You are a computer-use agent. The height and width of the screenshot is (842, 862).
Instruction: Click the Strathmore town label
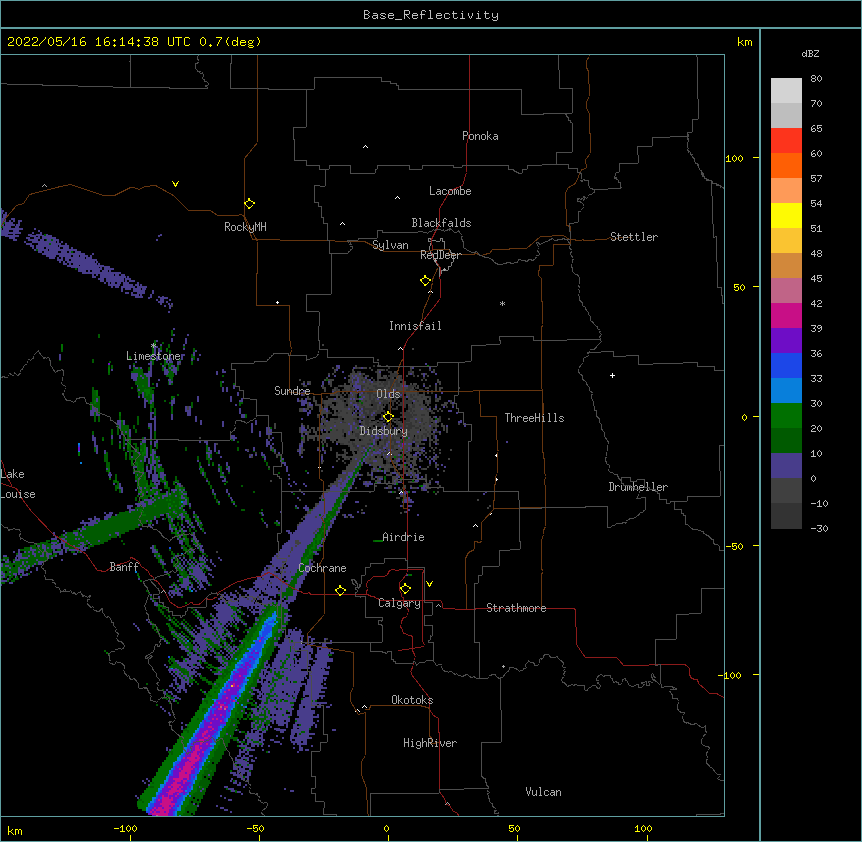coord(516,608)
